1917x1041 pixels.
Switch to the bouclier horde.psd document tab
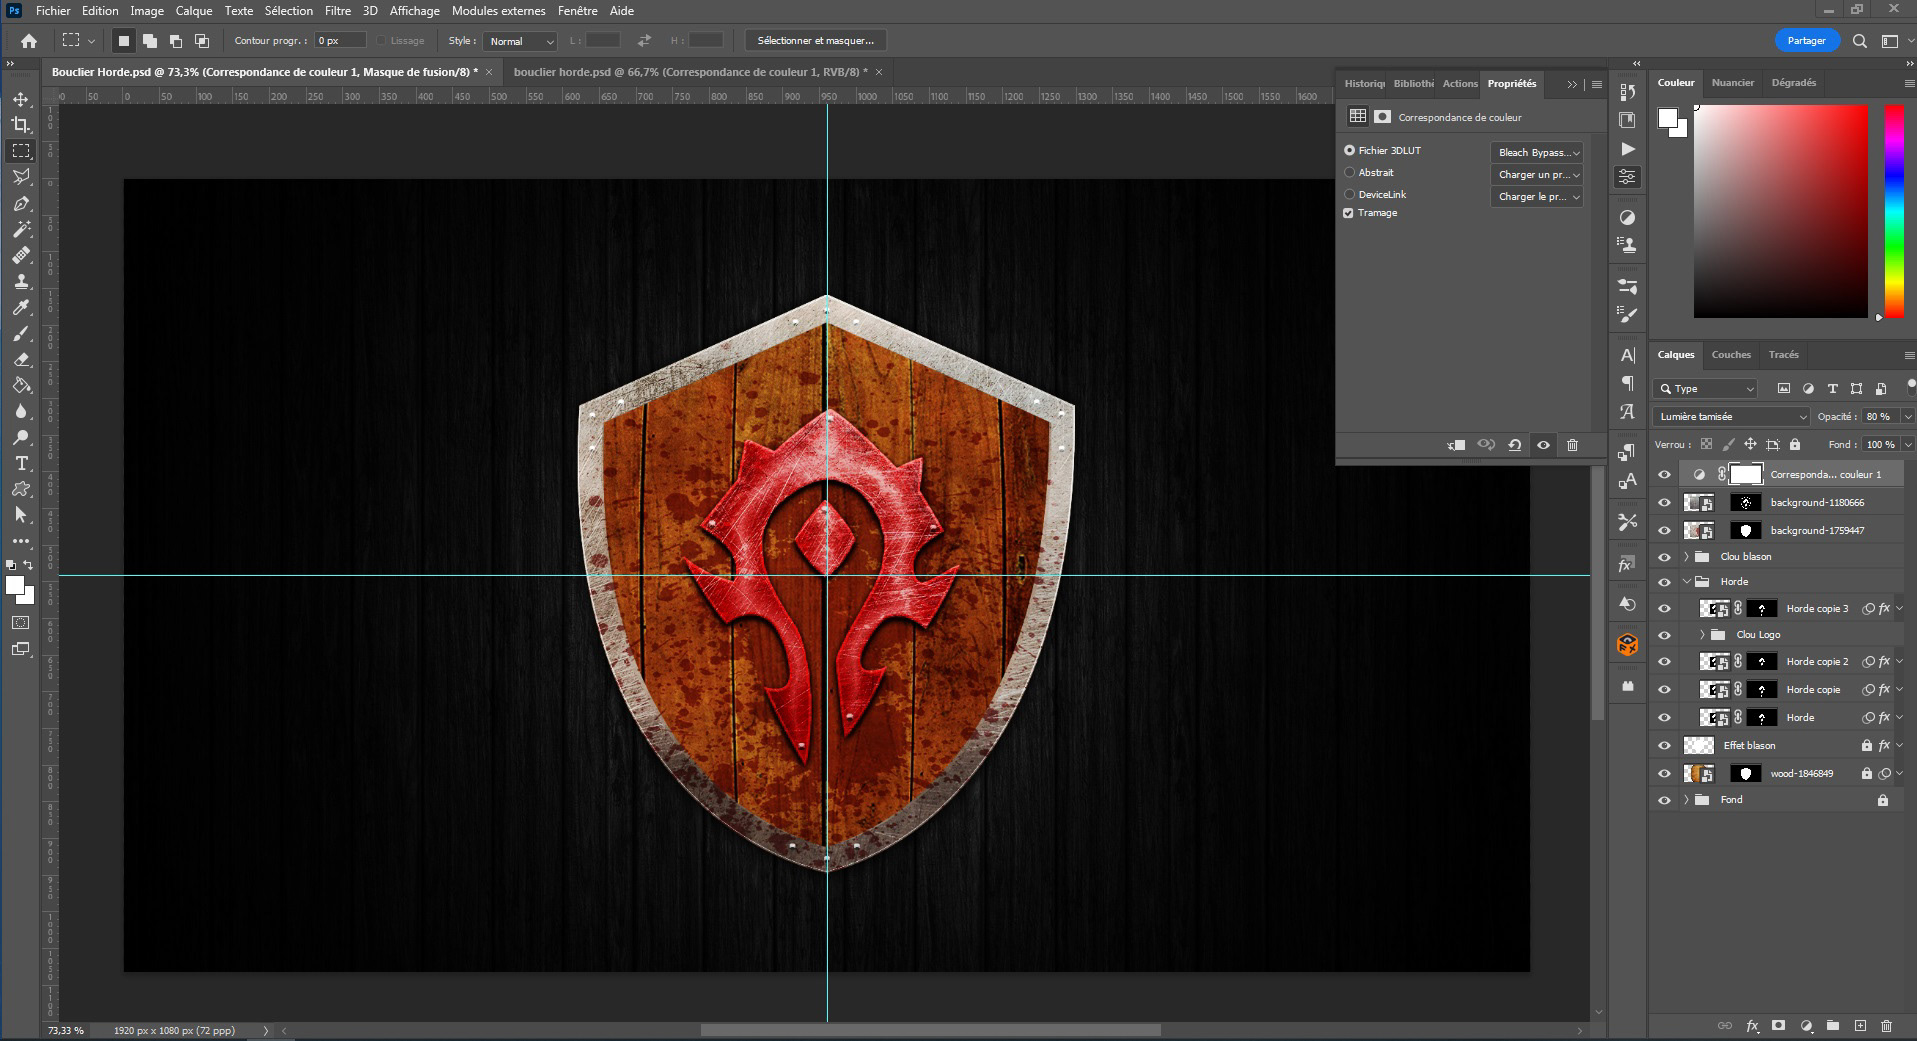click(x=691, y=72)
